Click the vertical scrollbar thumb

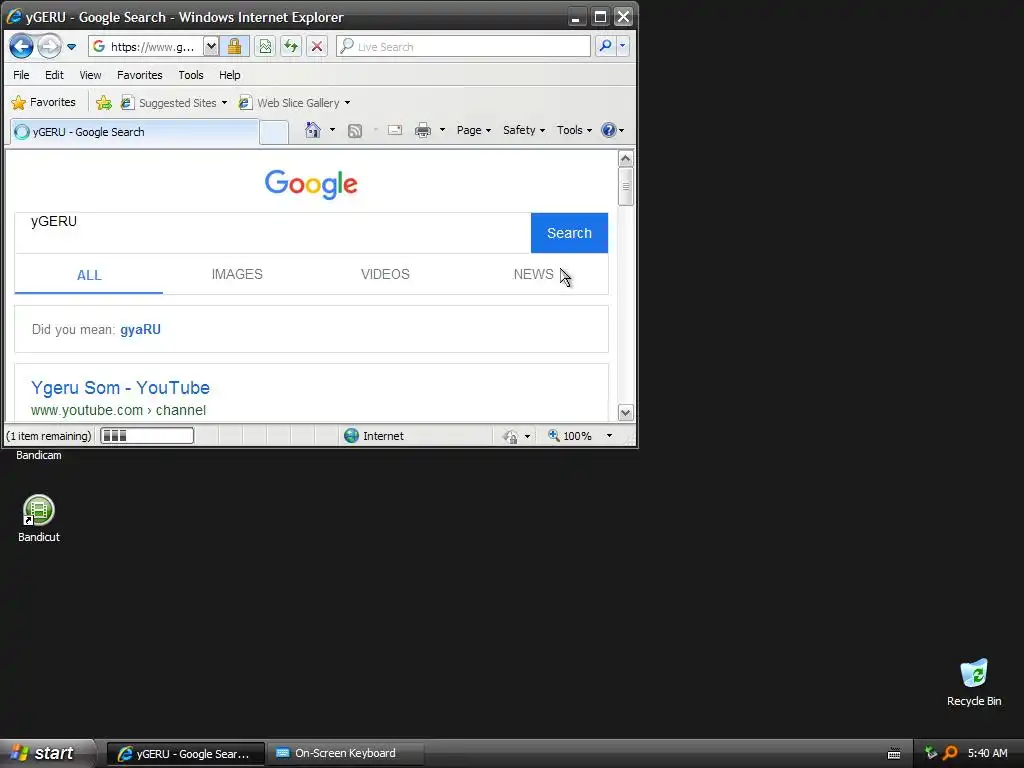coord(626,187)
